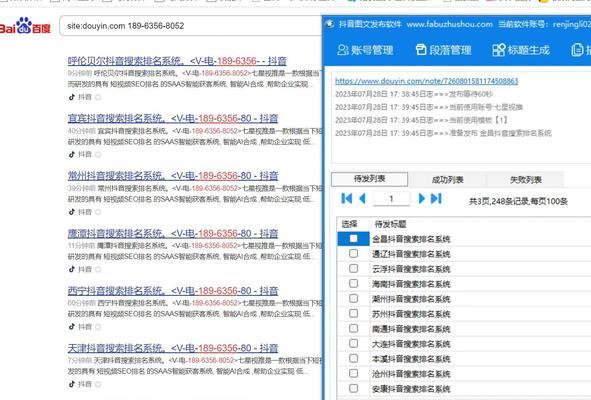Click Douyin source icon under 西宁 result
This screenshot has width=591, height=400.
[72, 326]
